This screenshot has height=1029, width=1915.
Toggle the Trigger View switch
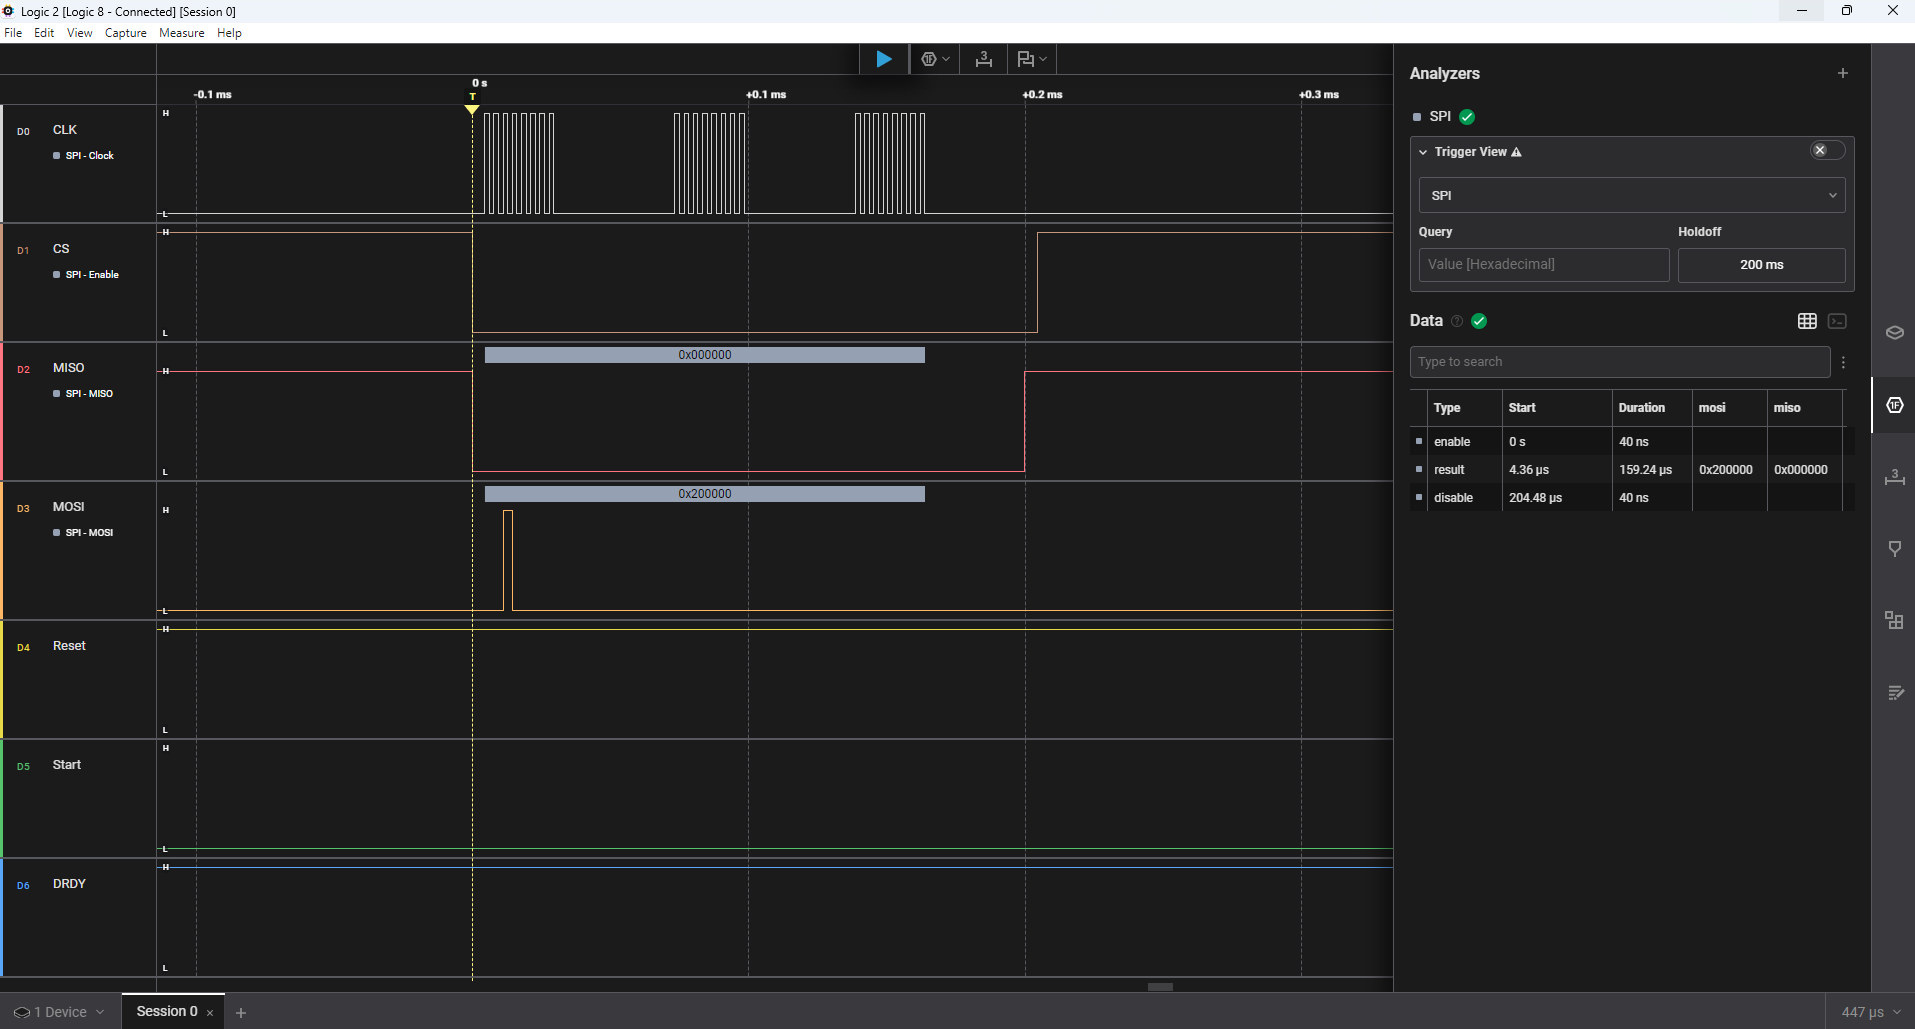[x=1827, y=150]
